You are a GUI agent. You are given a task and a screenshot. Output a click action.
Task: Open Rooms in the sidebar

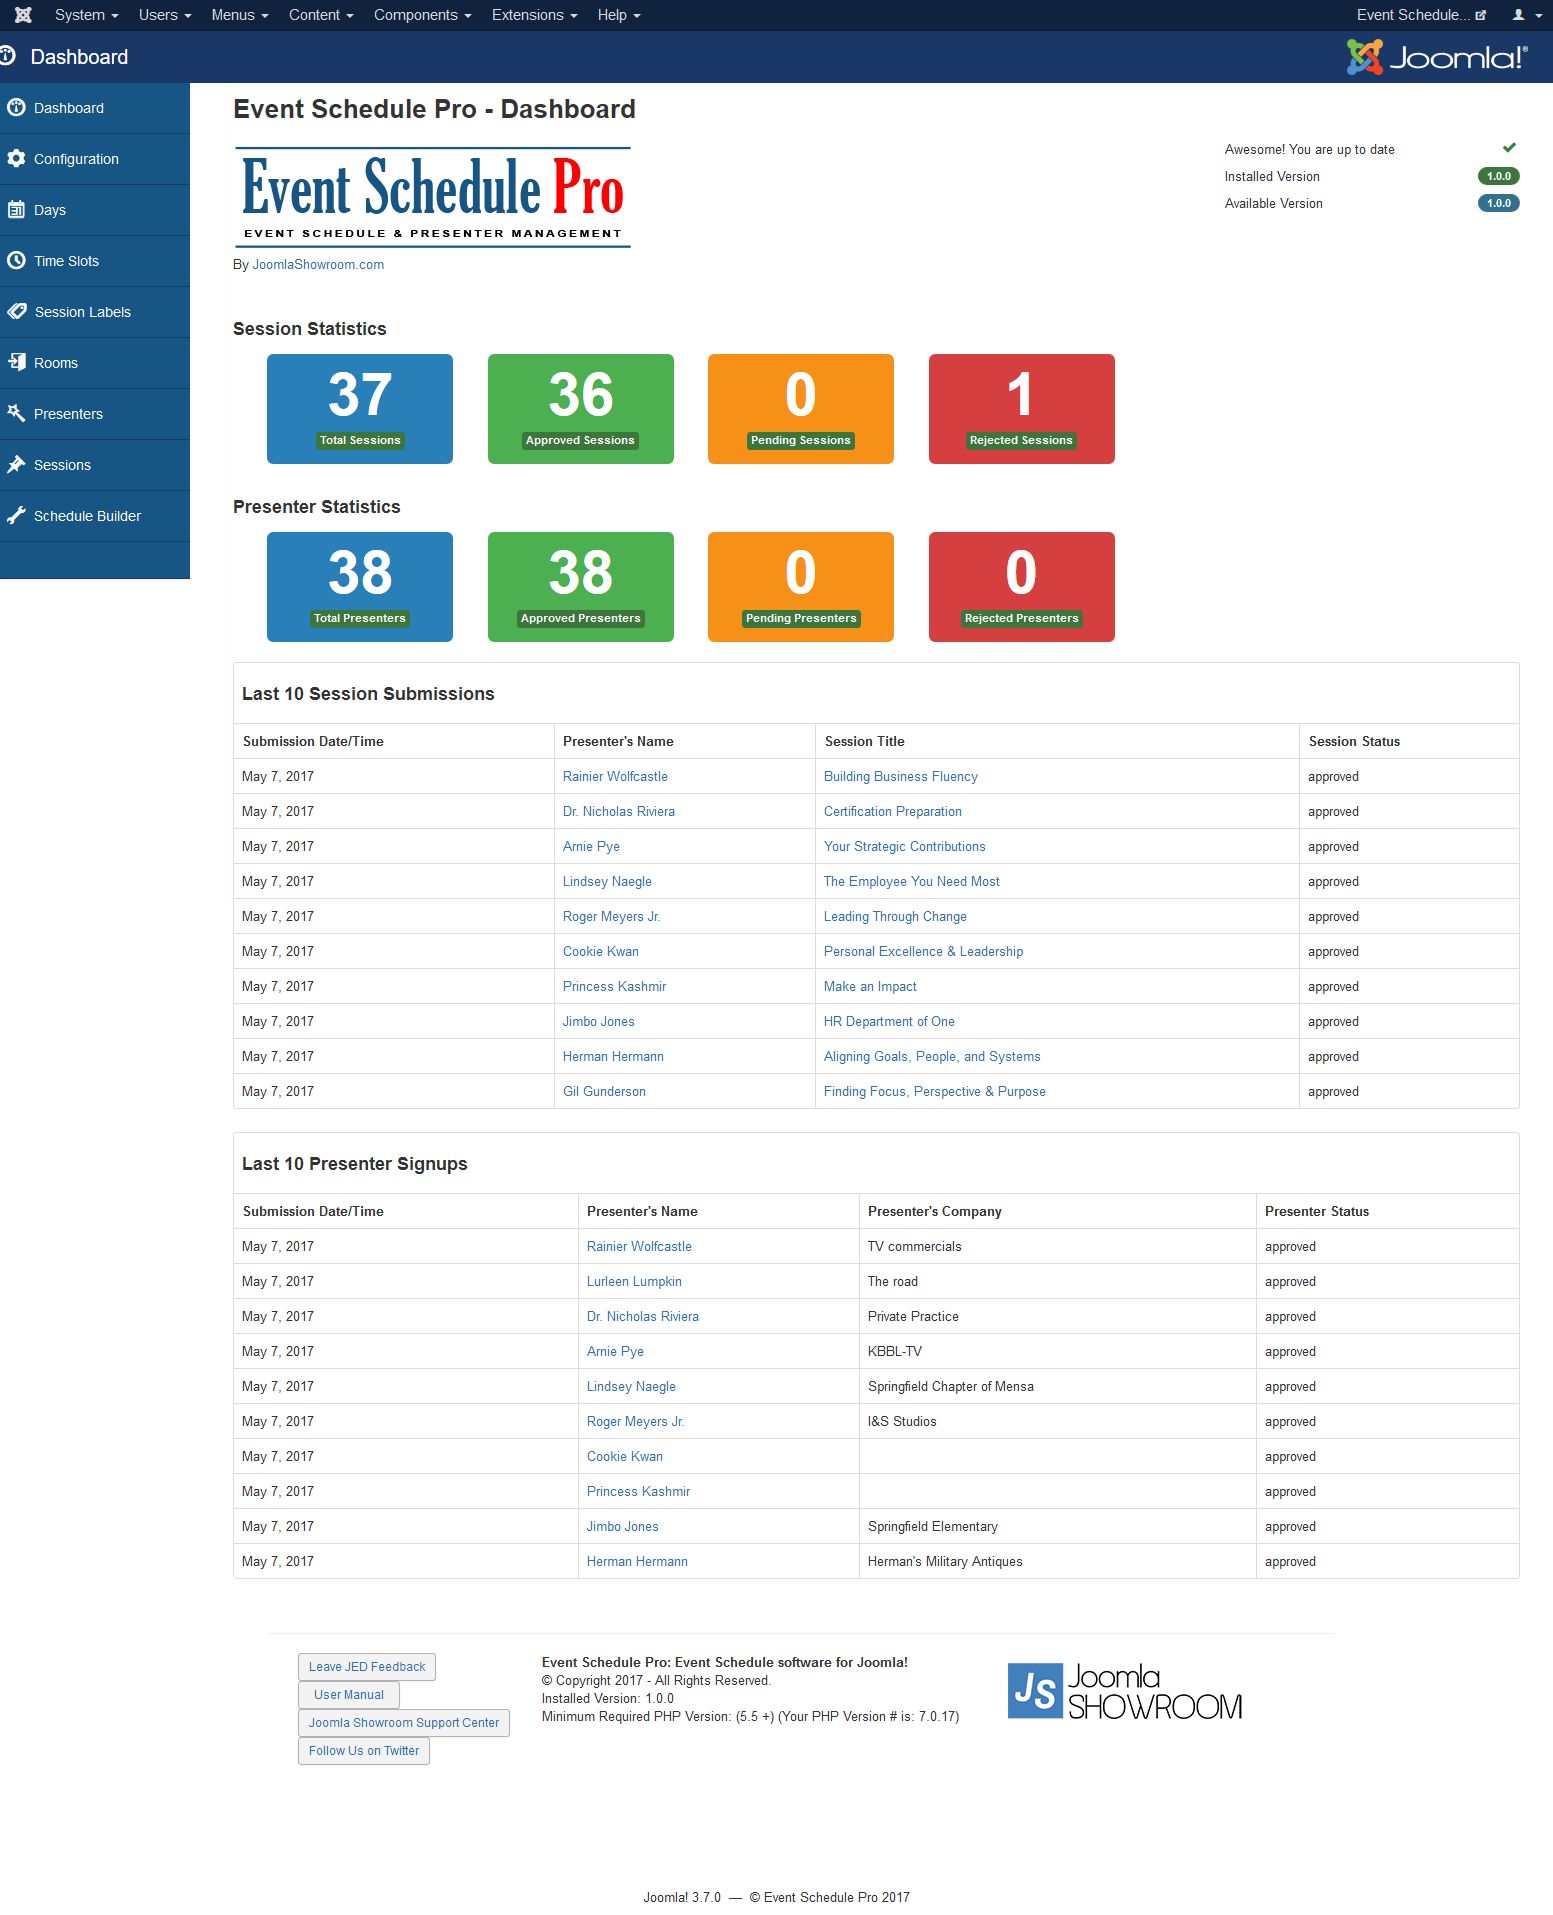95,363
